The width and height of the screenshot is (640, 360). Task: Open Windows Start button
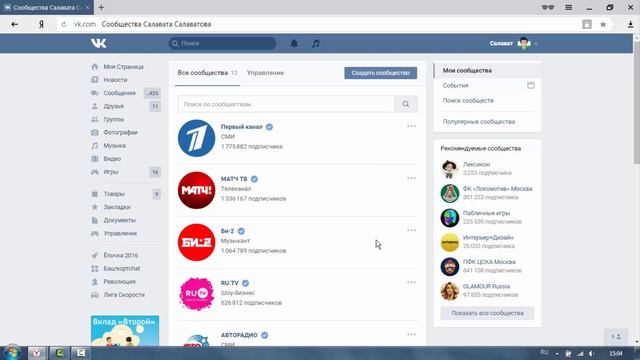click(x=12, y=353)
